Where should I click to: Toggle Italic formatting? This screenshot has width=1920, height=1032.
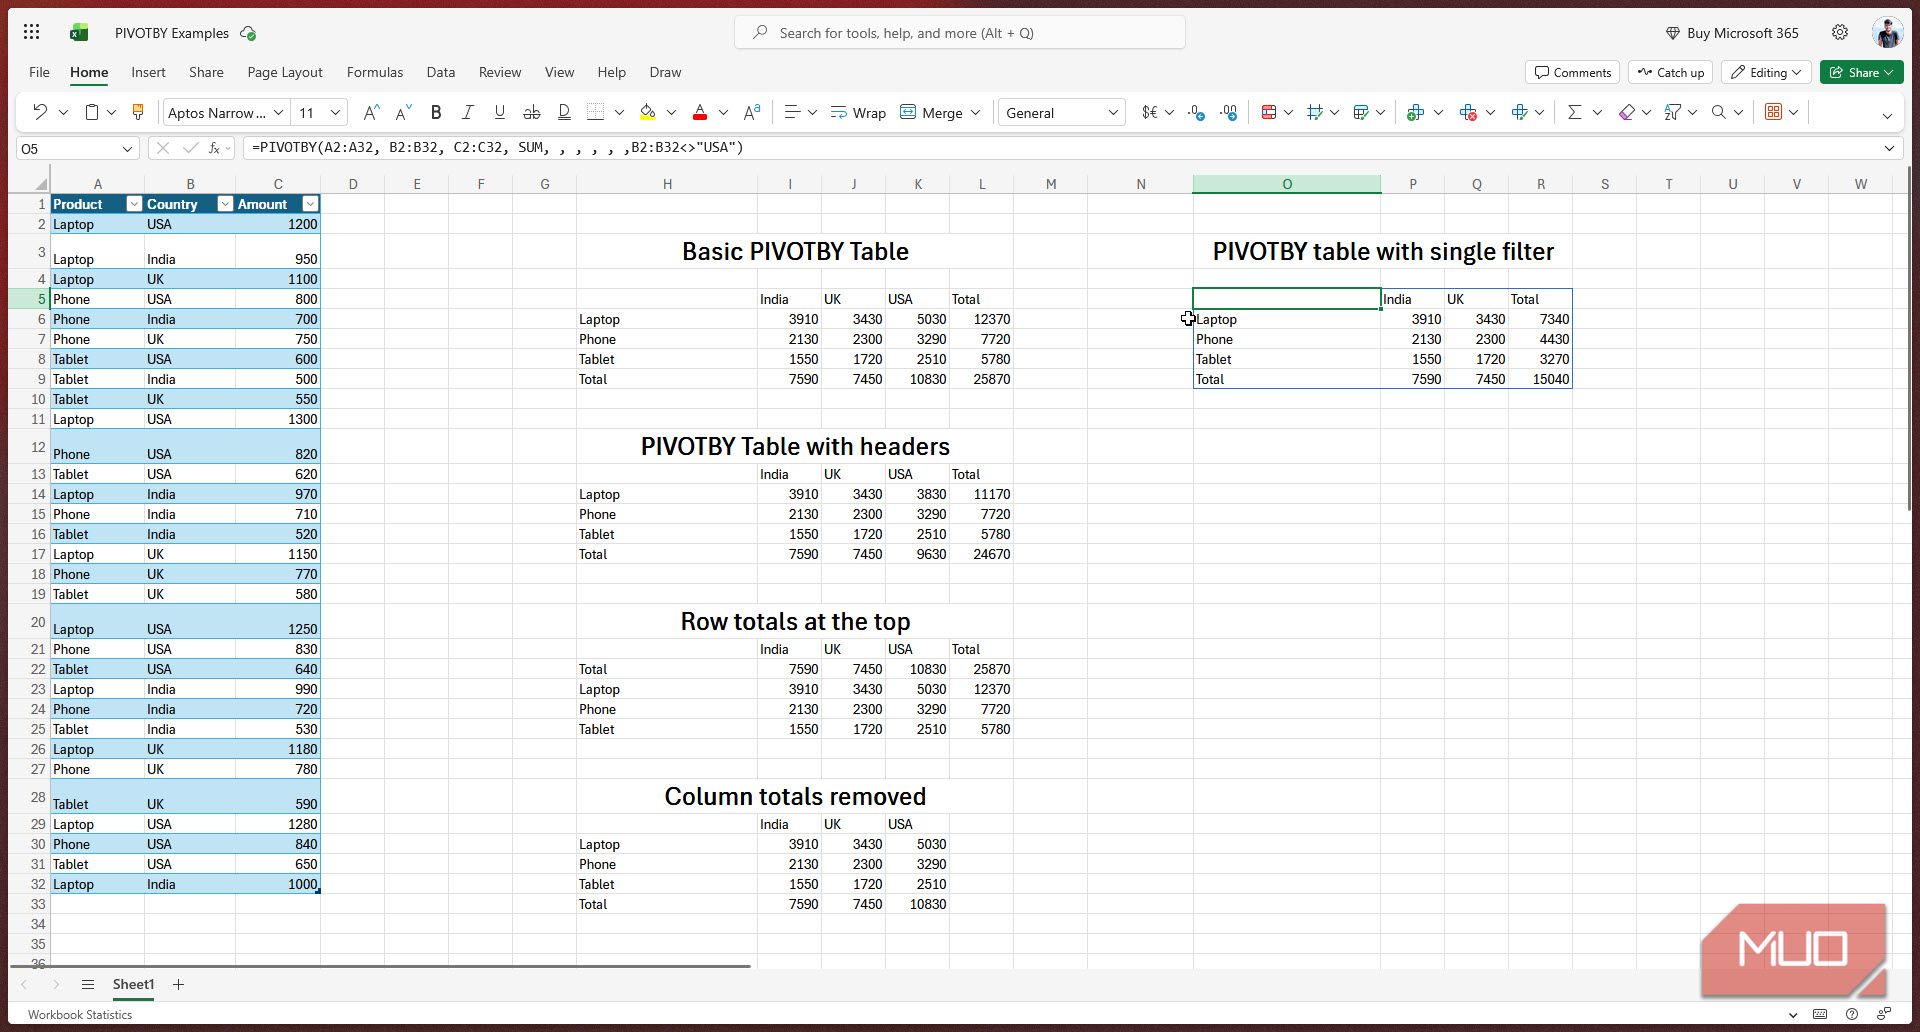467,112
